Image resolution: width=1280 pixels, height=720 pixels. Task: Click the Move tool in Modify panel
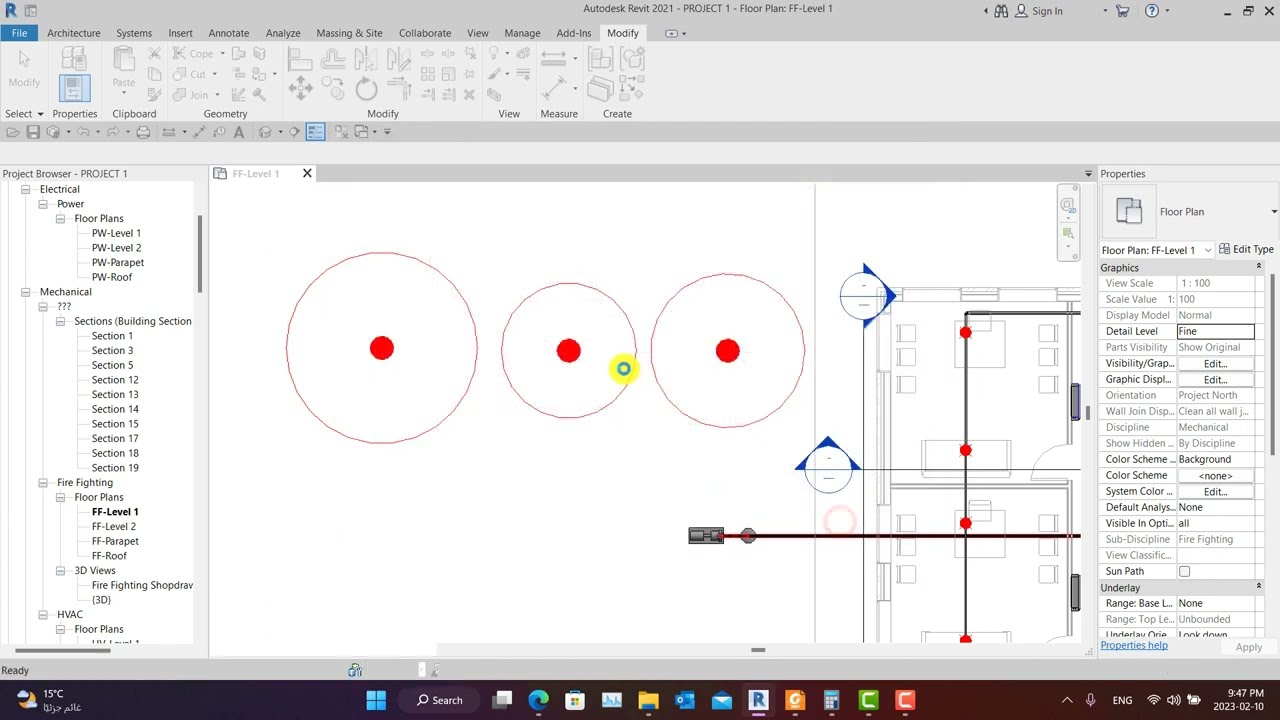pos(300,89)
